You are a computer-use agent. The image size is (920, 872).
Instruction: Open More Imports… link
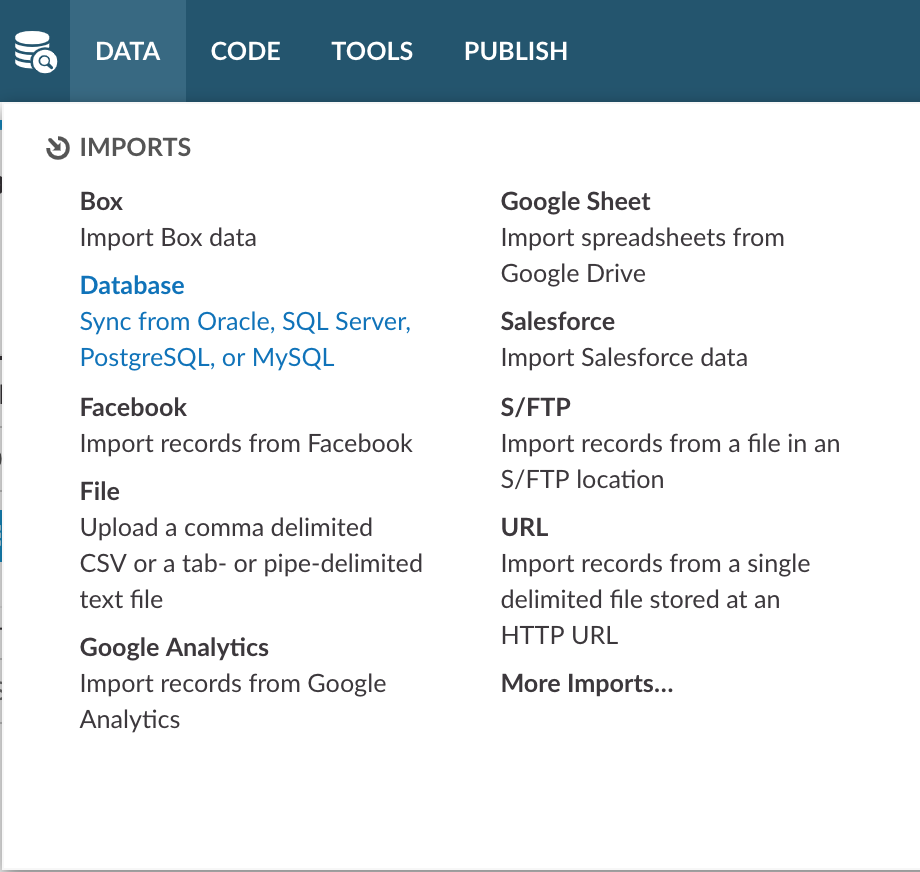click(x=587, y=683)
